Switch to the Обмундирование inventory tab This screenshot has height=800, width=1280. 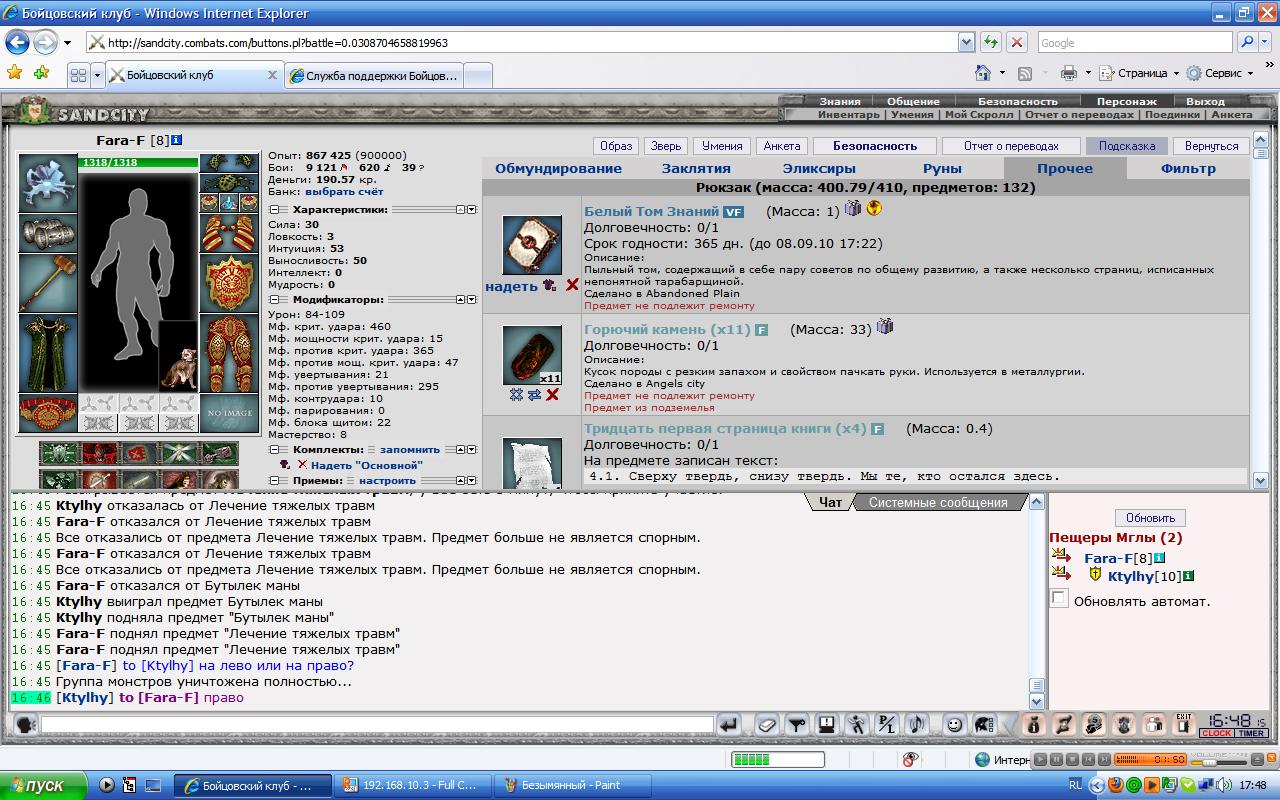(558, 168)
